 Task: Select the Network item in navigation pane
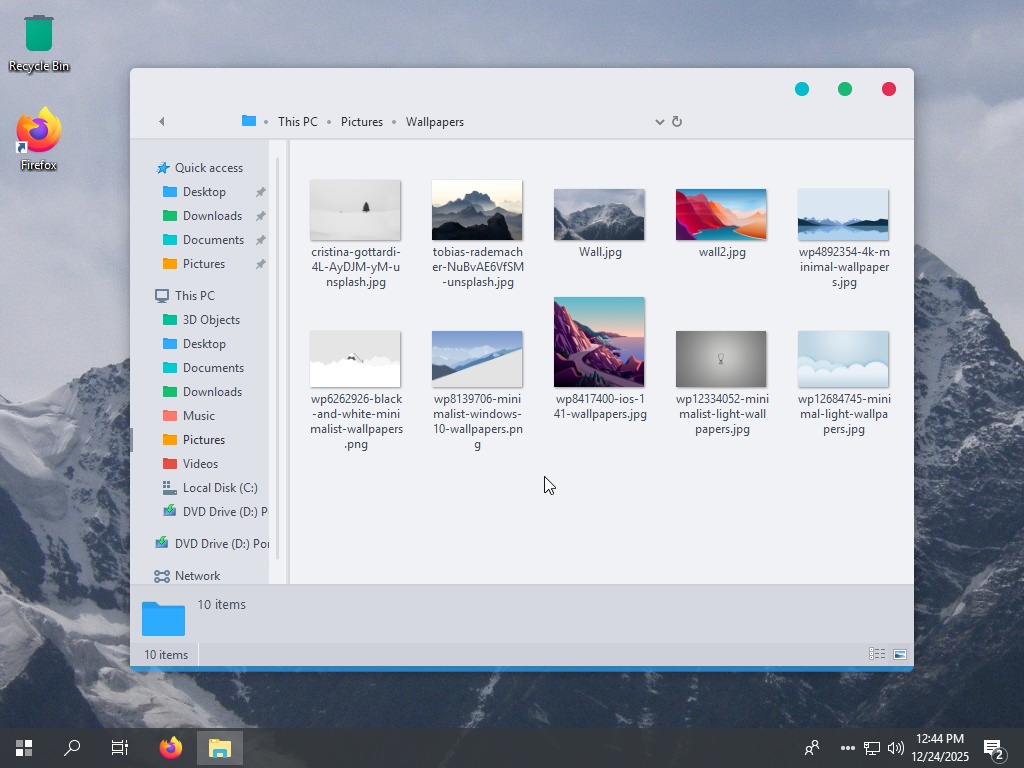pos(197,576)
